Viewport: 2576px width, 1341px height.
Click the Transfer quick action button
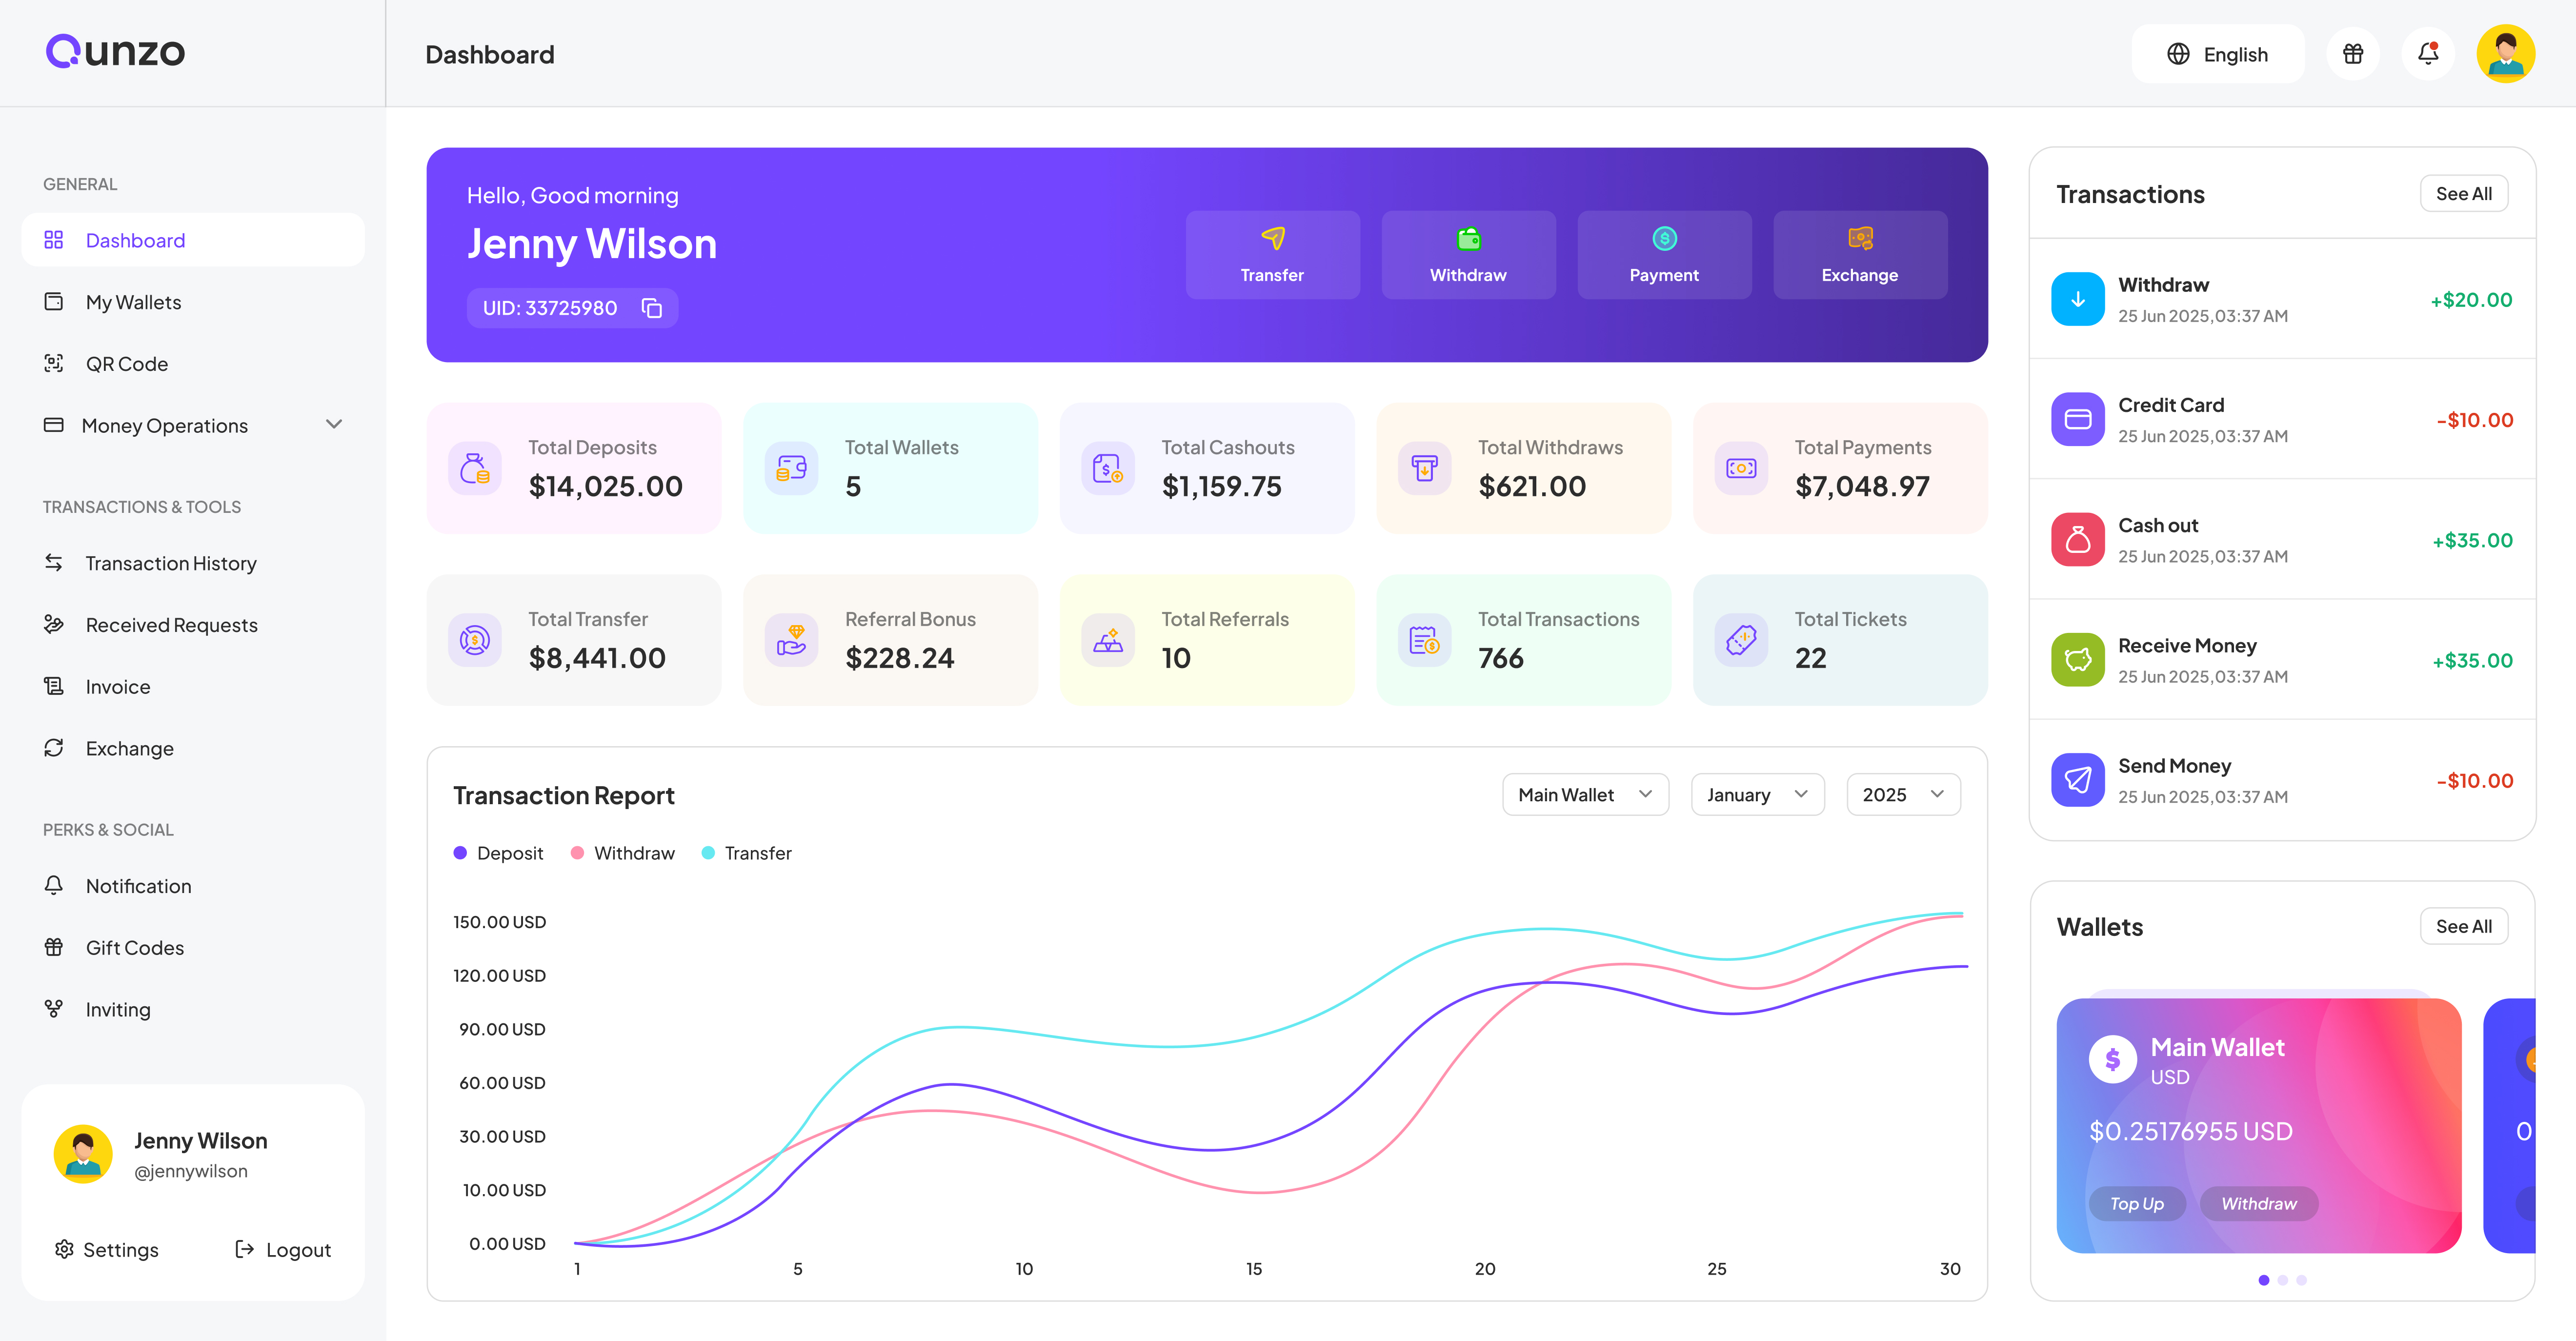pyautogui.click(x=1272, y=254)
